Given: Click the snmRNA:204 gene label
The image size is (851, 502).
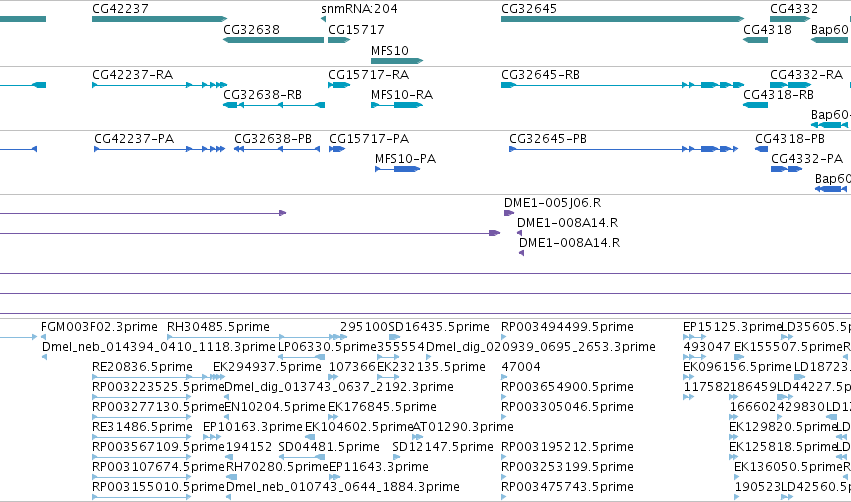Looking at the screenshot, I should (x=359, y=9).
